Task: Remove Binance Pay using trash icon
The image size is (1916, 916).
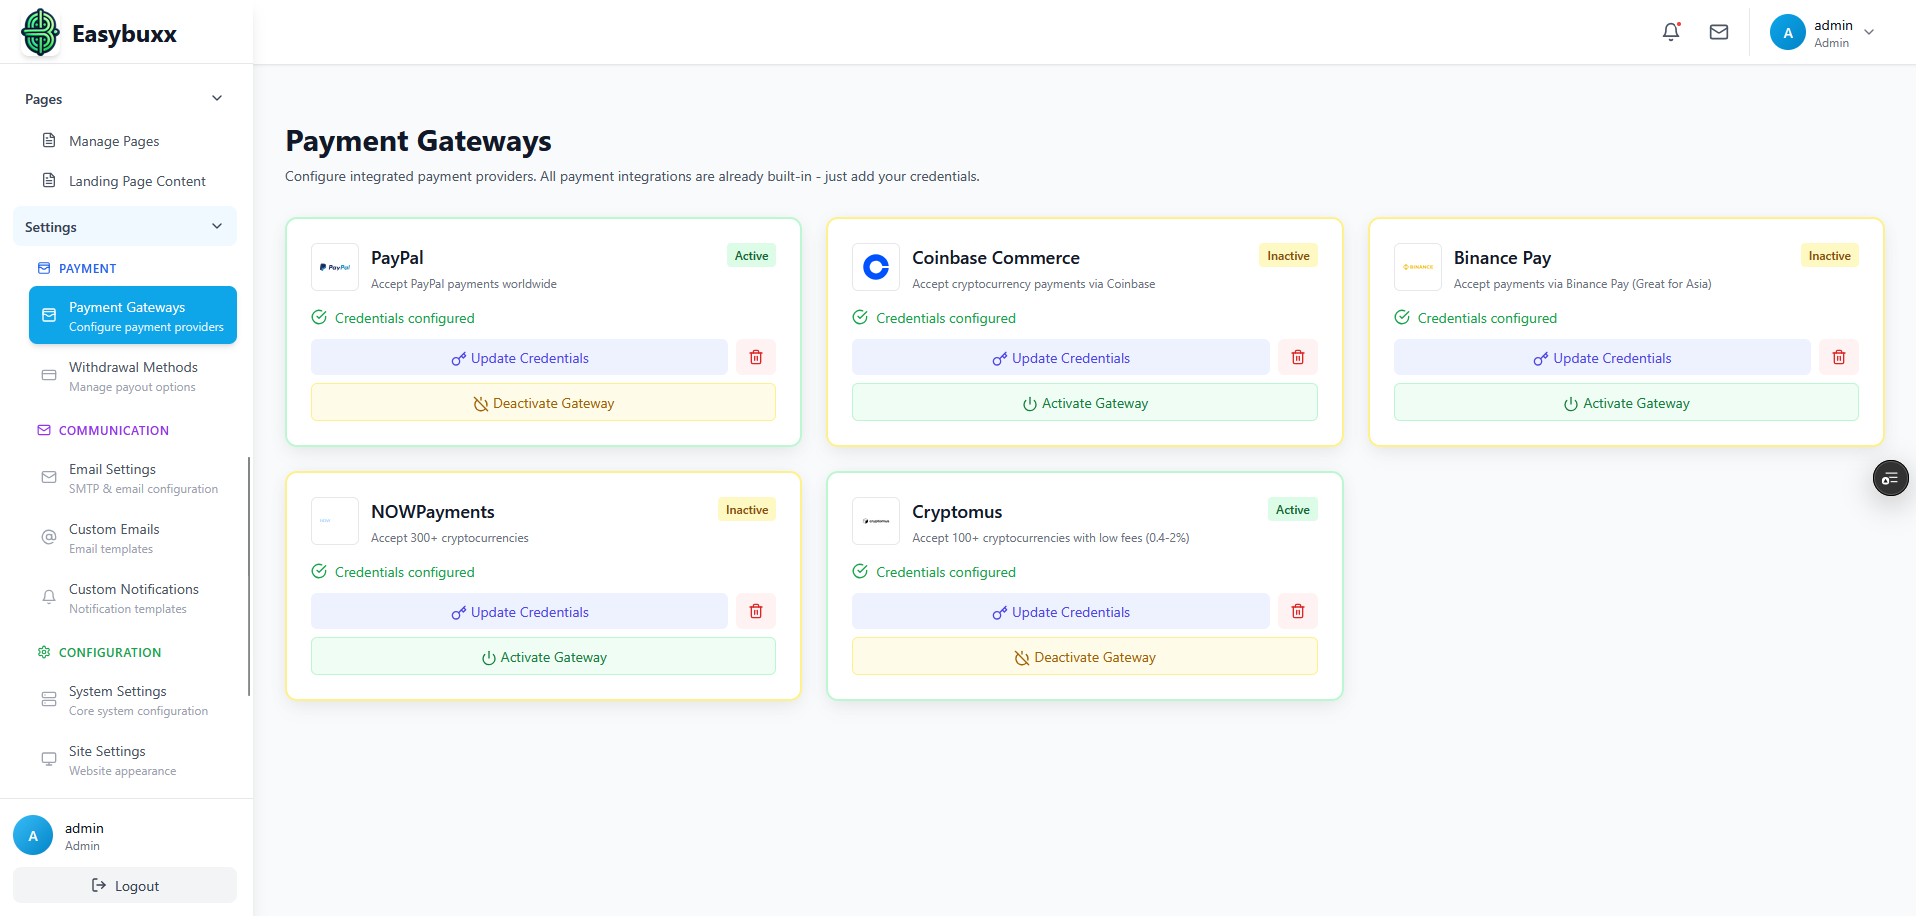Action: tap(1838, 357)
